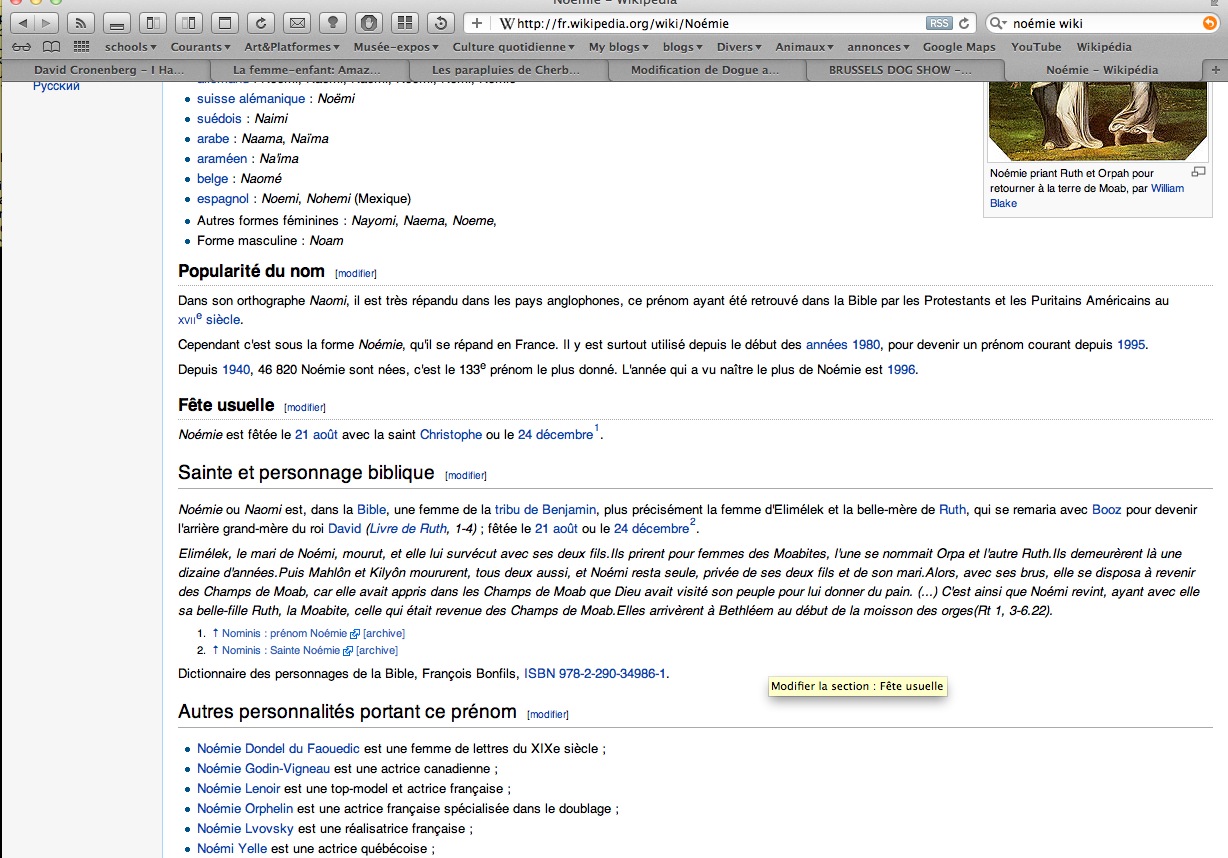The image size is (1228, 858).
Task: Click the RSS feed toolbar icon
Action: pyautogui.click(x=83, y=22)
